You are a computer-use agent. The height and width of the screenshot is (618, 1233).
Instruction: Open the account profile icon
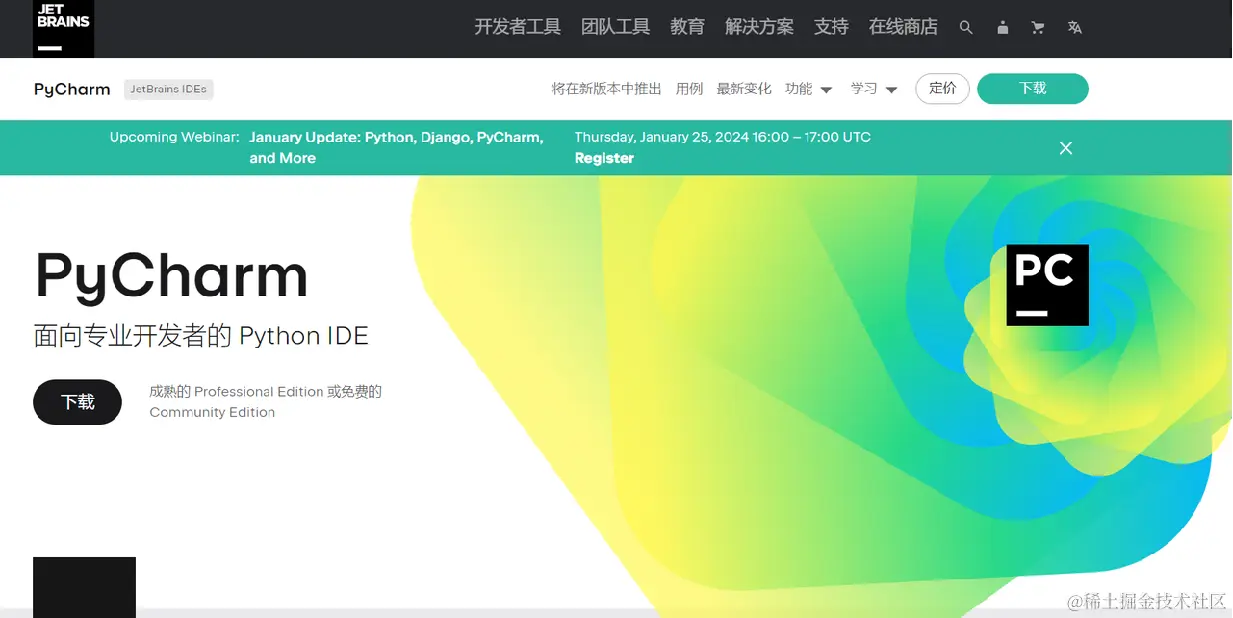pyautogui.click(x=1002, y=28)
